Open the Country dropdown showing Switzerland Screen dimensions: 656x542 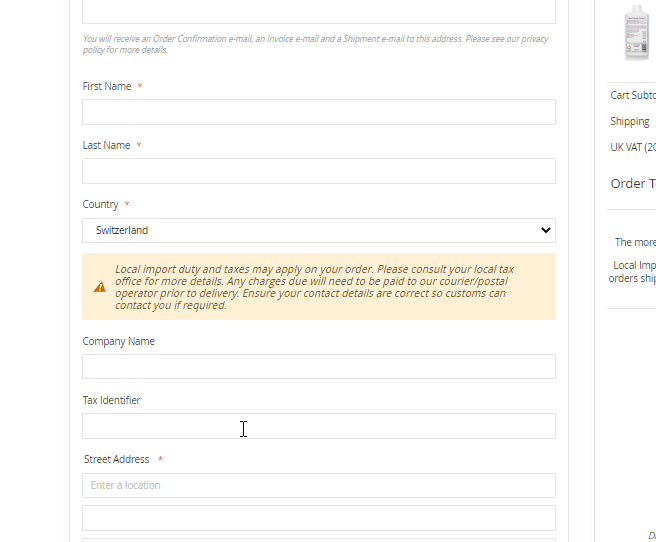[x=318, y=230]
